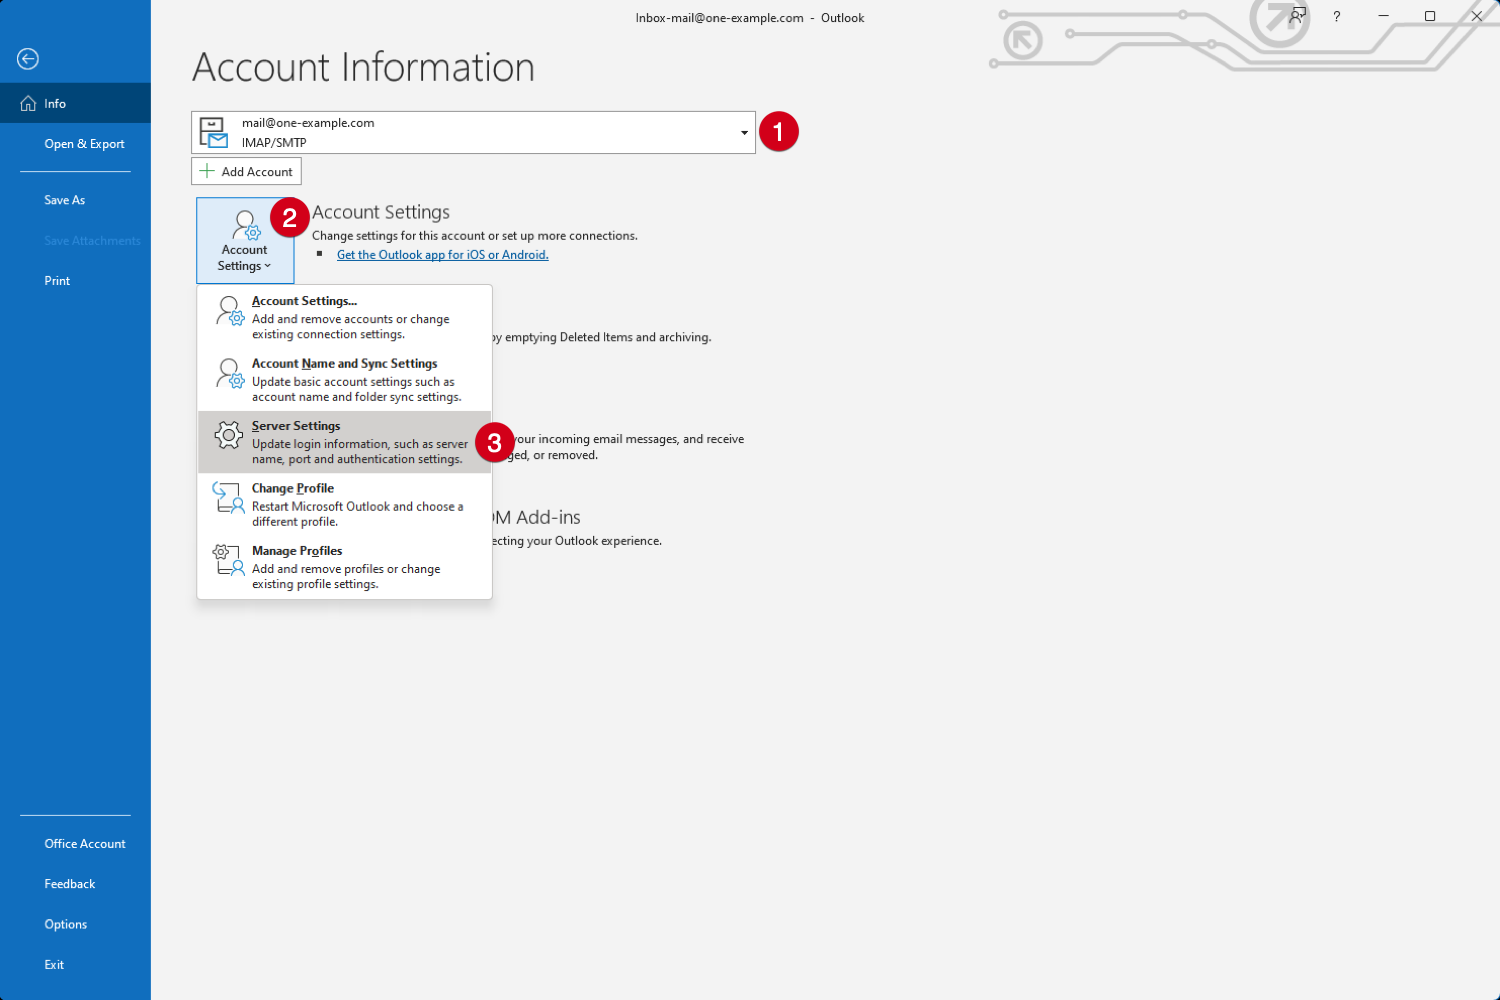Click the Help question mark icon
This screenshot has height=1000, width=1500.
1336,16
